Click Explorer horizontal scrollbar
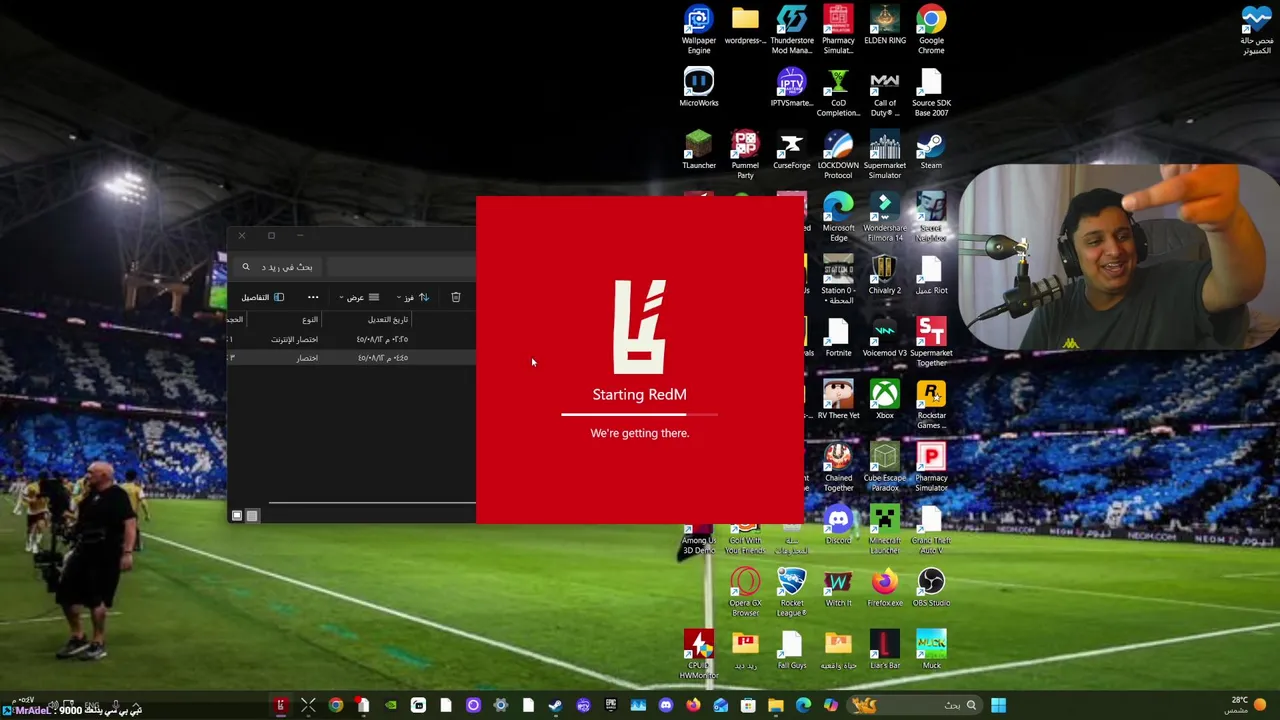 tap(372, 504)
